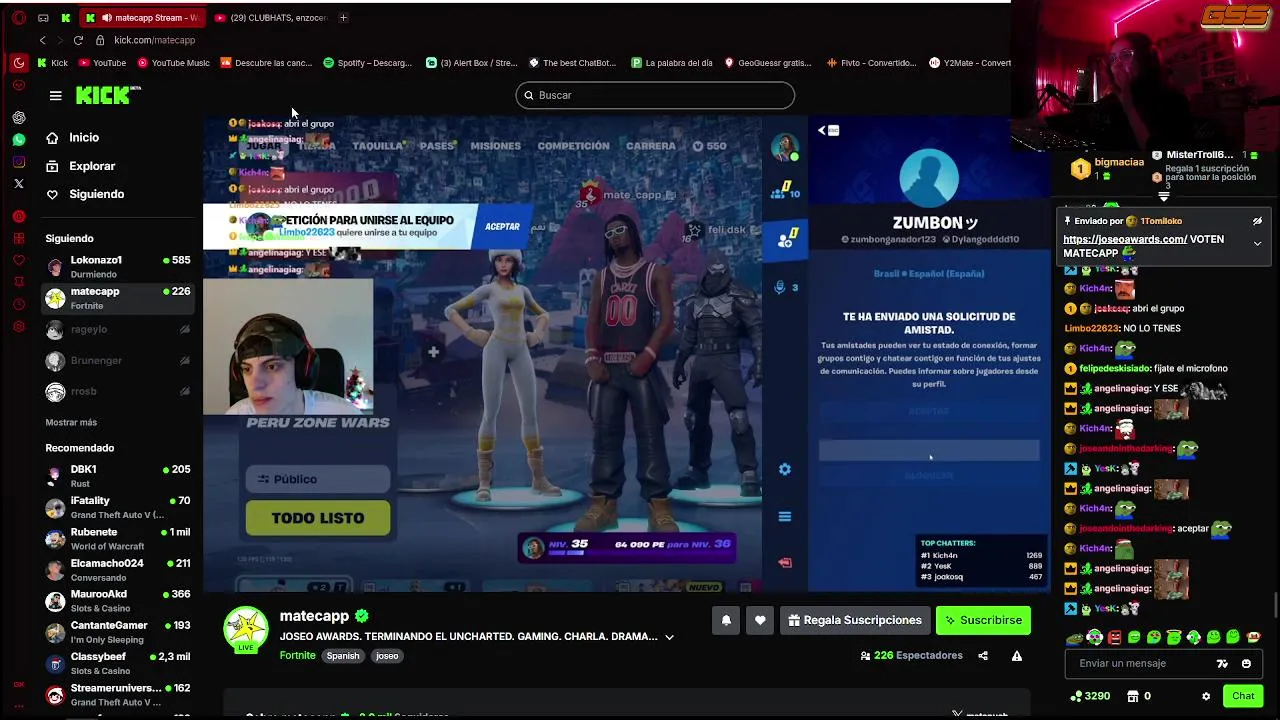
Task: Click the Opera menu logo
Action: click(19, 17)
